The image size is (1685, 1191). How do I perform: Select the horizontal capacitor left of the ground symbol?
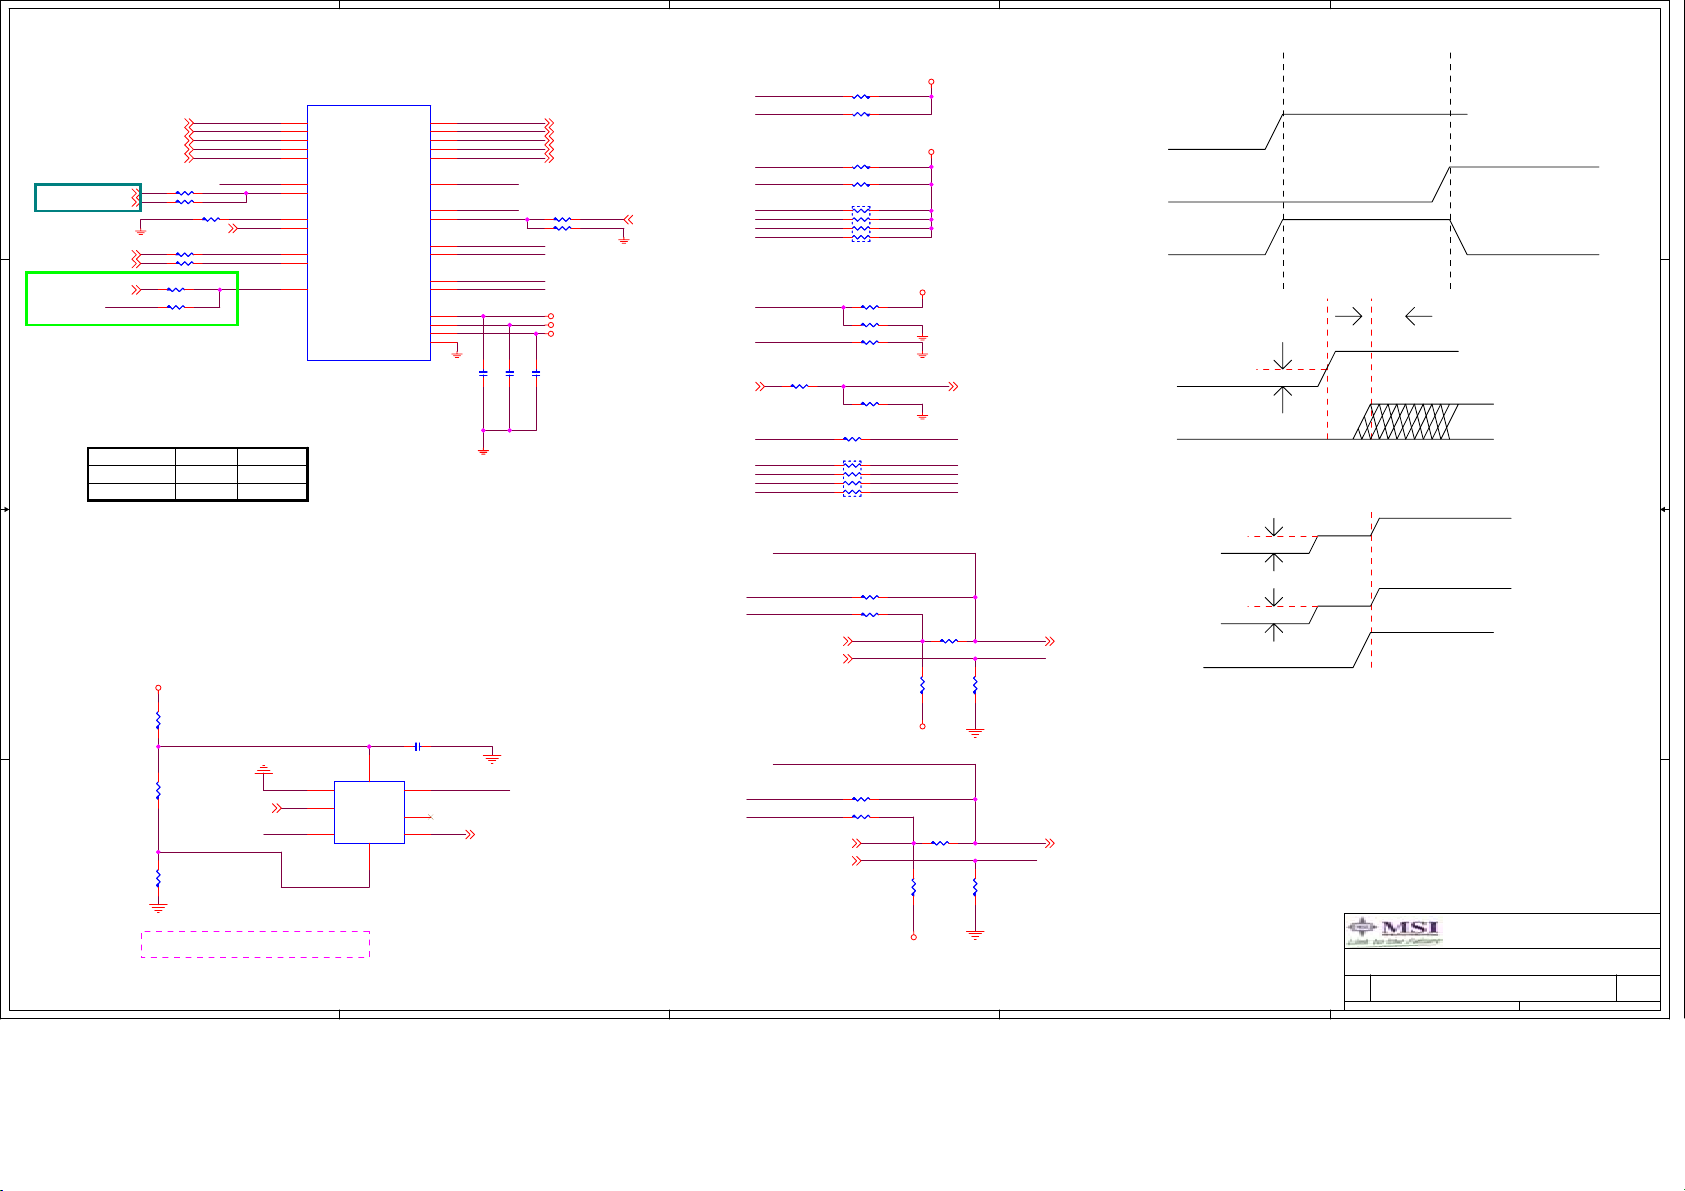(x=417, y=746)
